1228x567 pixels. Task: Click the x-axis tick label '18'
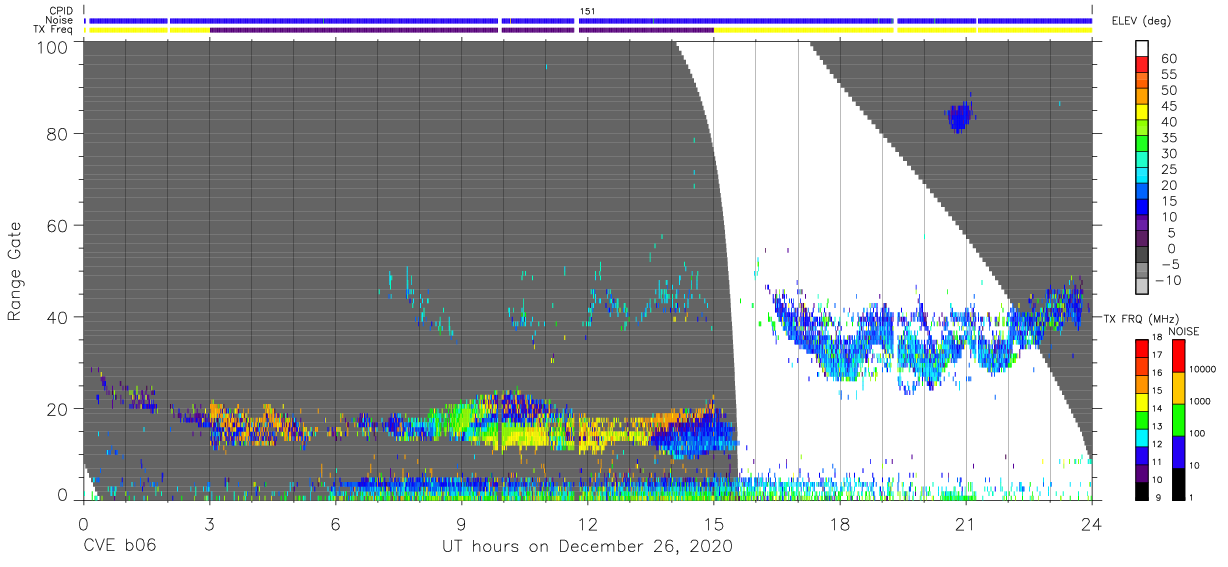(x=839, y=524)
